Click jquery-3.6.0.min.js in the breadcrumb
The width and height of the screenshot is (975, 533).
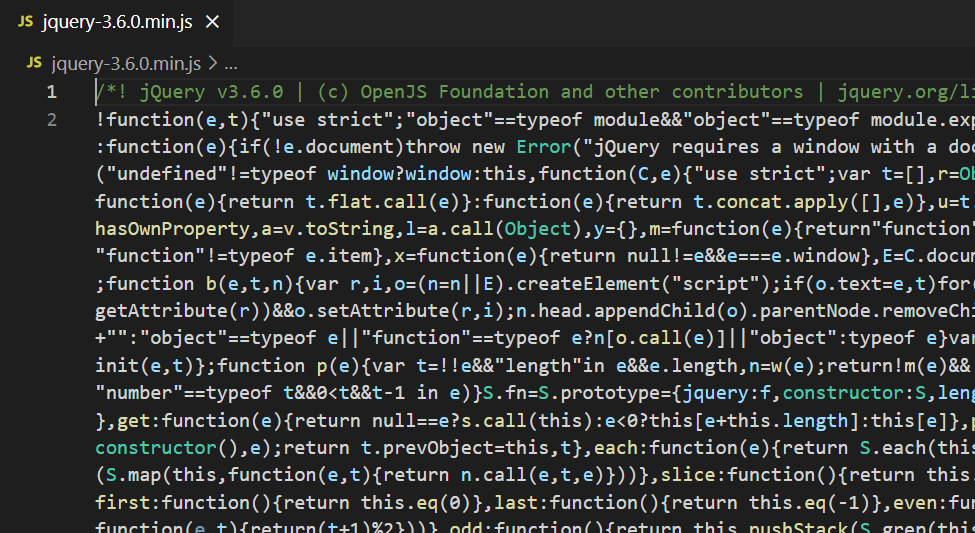(x=126, y=63)
